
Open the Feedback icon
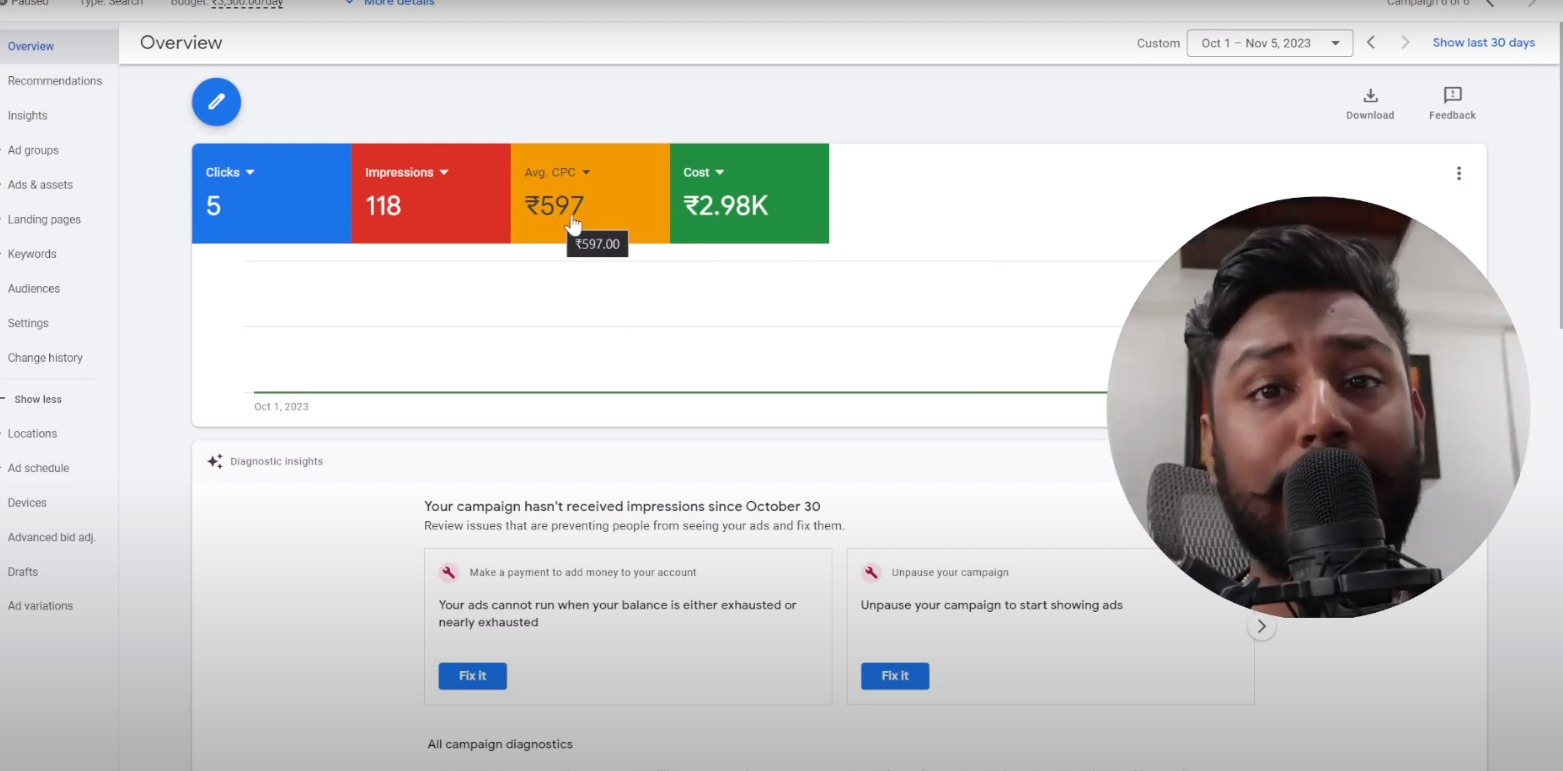coord(1452,95)
